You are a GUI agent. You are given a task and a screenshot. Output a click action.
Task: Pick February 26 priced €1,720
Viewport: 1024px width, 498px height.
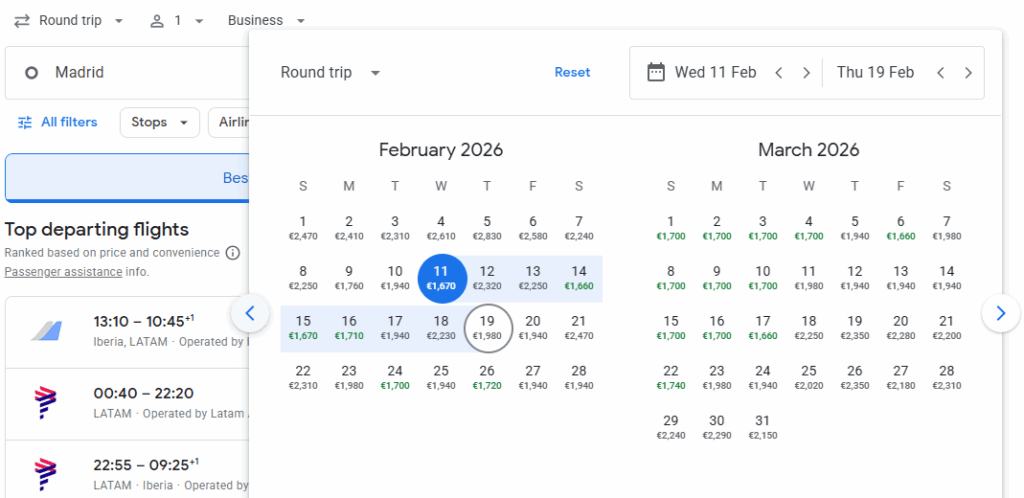click(486, 377)
